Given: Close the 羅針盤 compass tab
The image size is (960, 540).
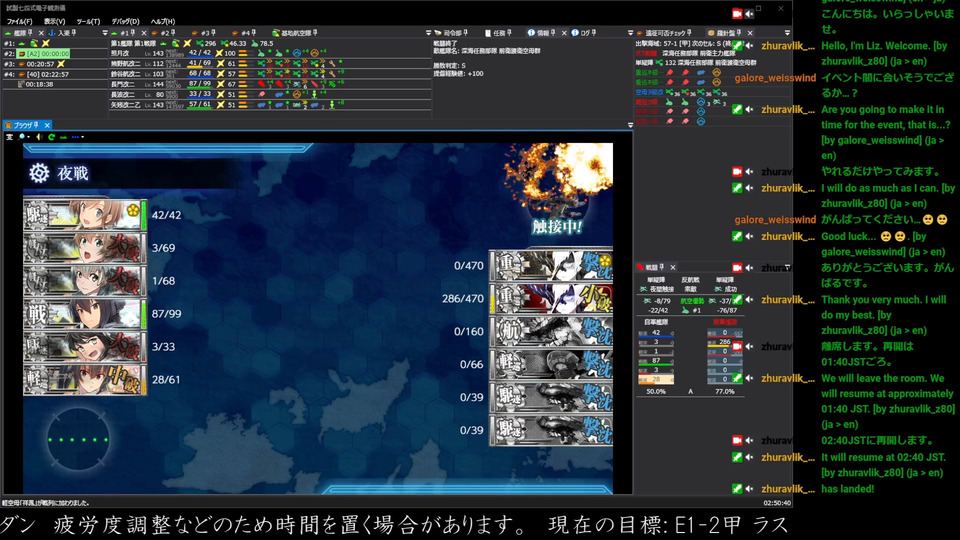Looking at the screenshot, I should pyautogui.click(x=750, y=33).
